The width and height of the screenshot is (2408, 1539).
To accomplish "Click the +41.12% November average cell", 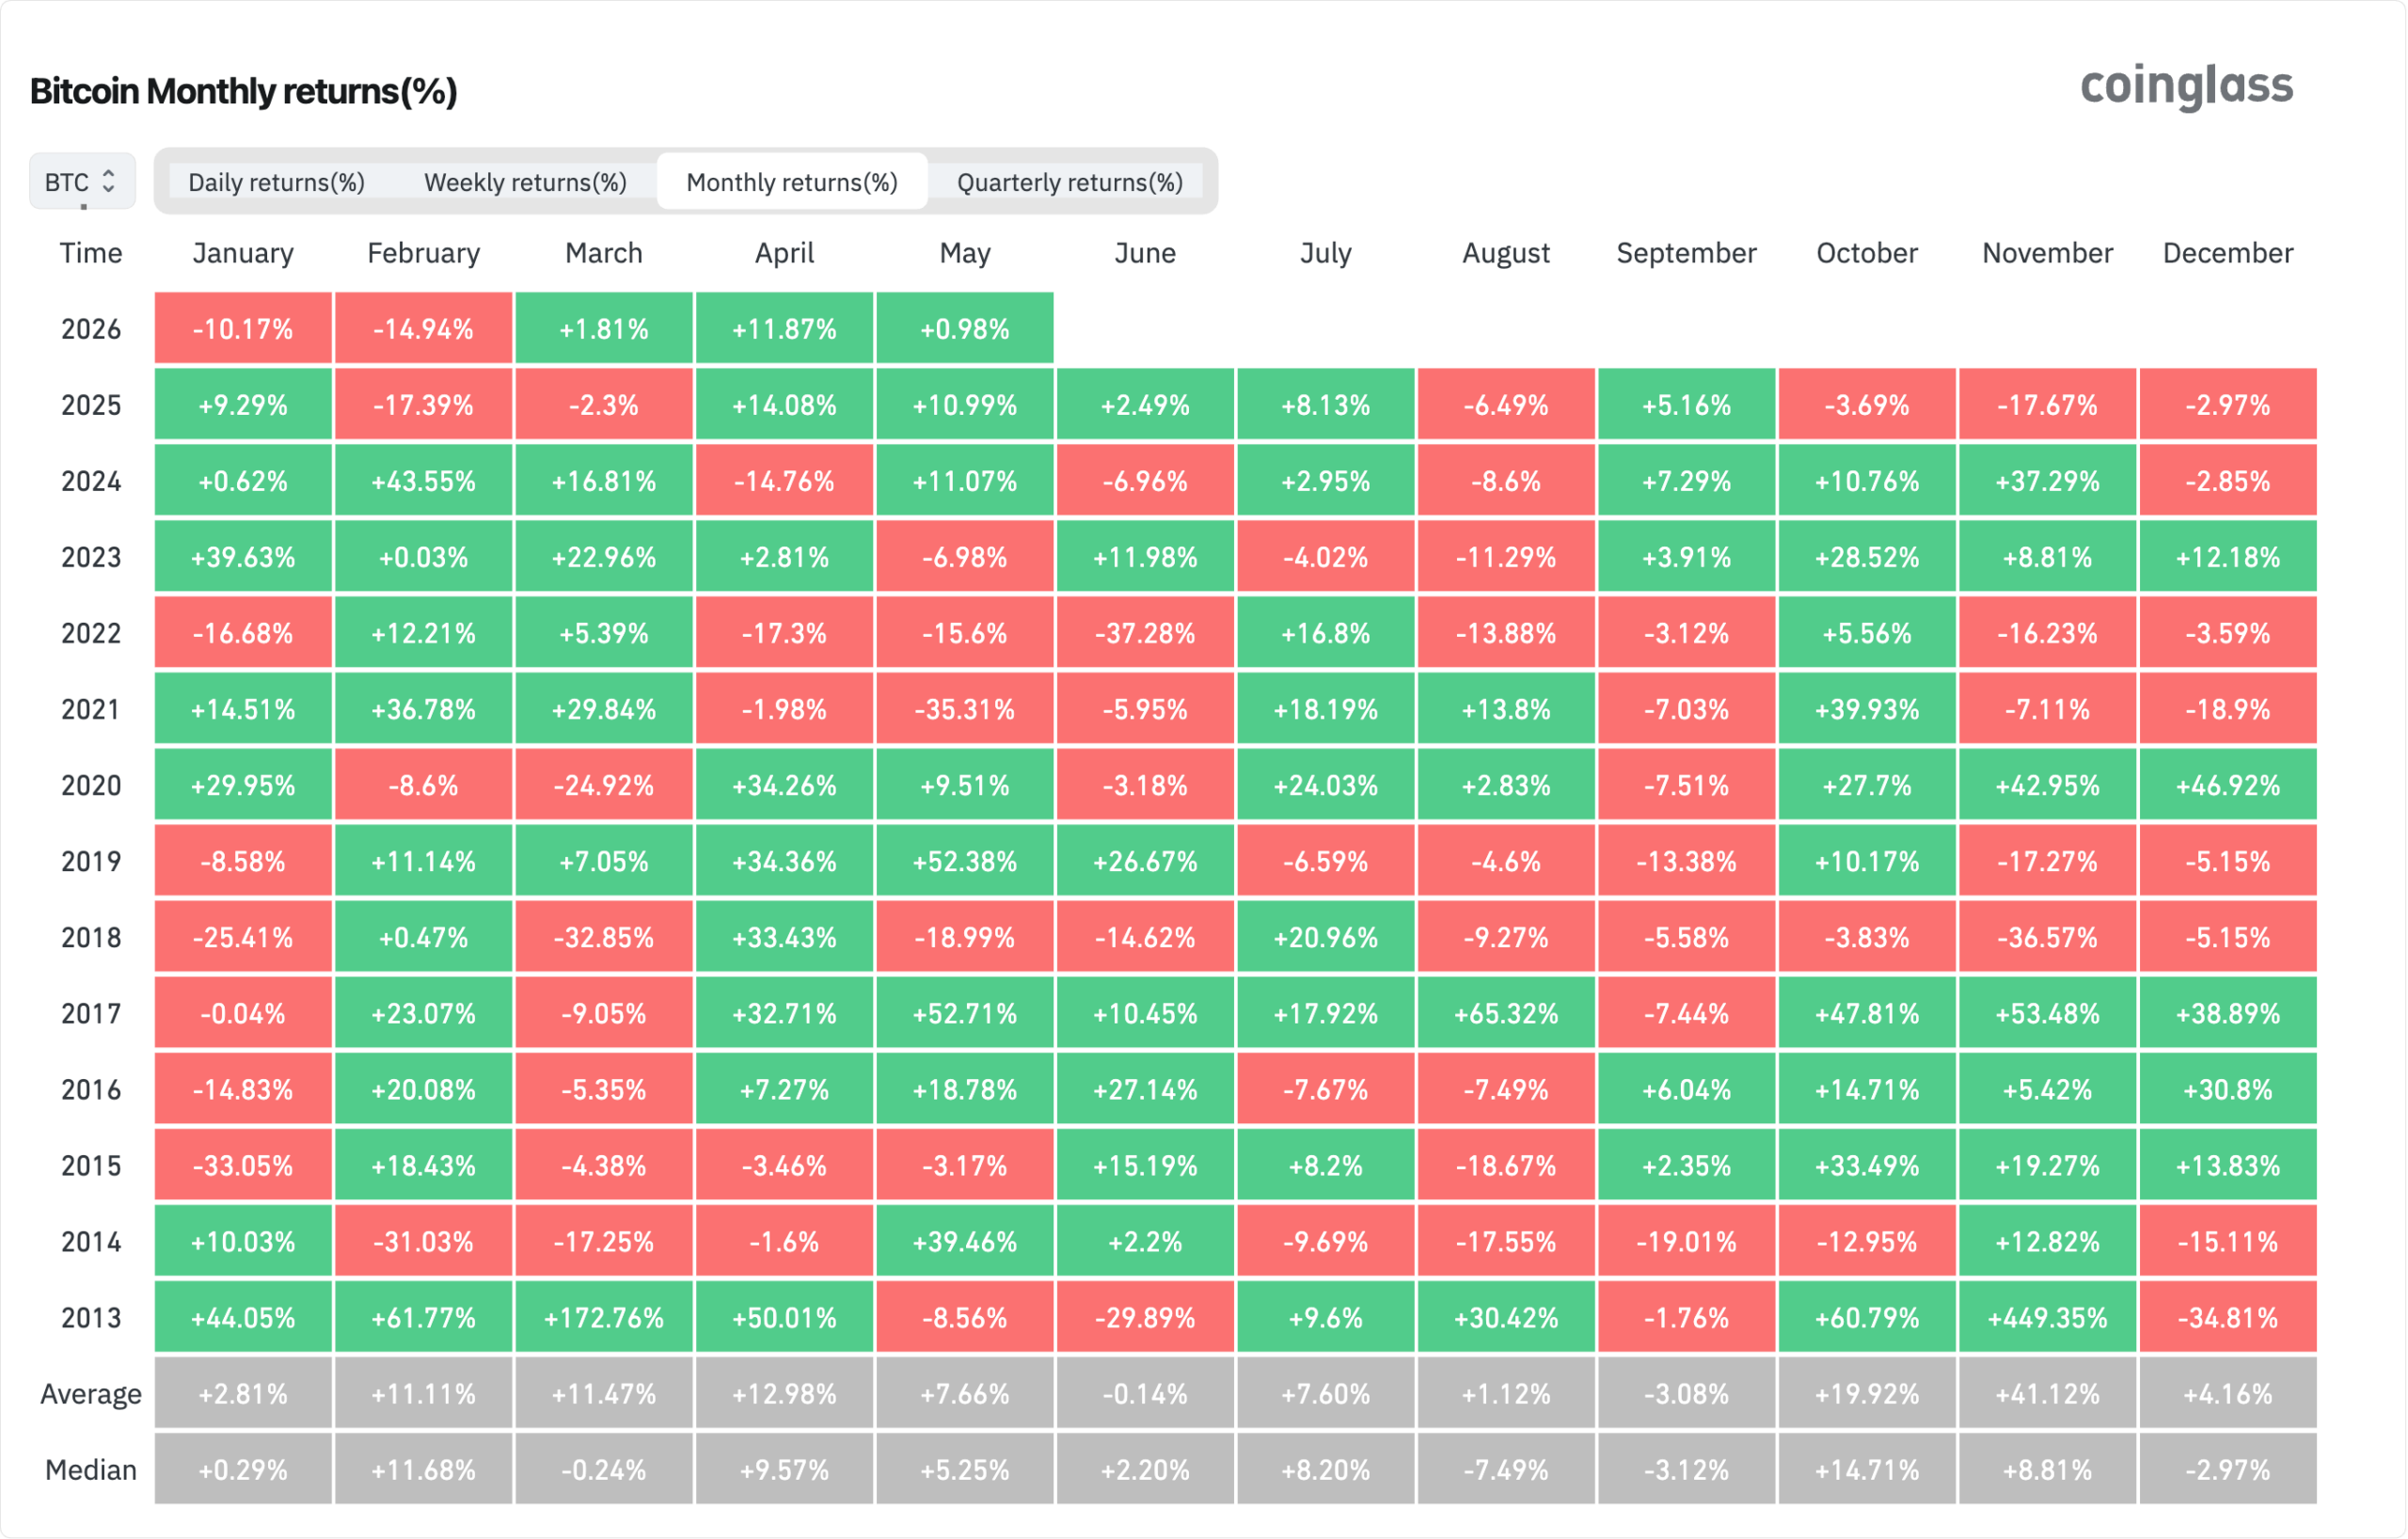I will [2048, 1392].
